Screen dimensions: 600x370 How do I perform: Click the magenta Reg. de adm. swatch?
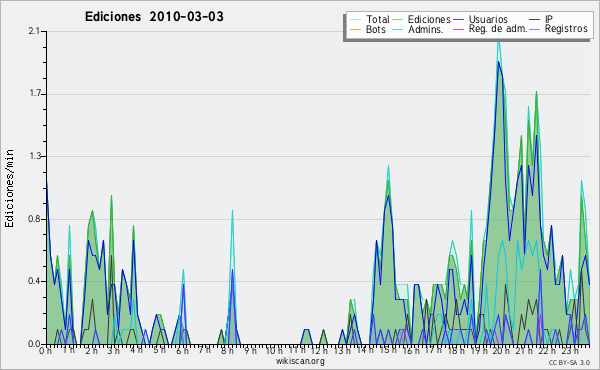tap(459, 29)
